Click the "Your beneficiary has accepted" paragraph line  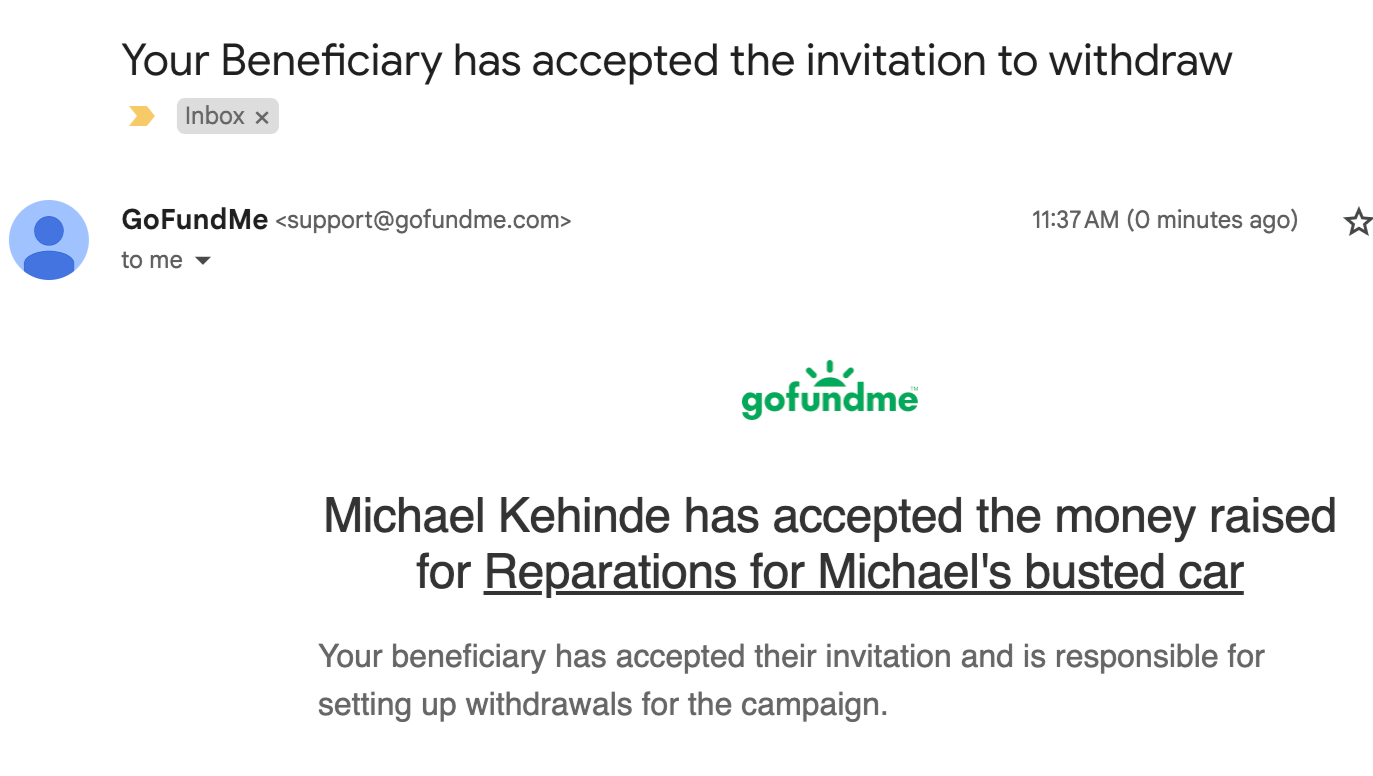pyautogui.click(x=791, y=657)
